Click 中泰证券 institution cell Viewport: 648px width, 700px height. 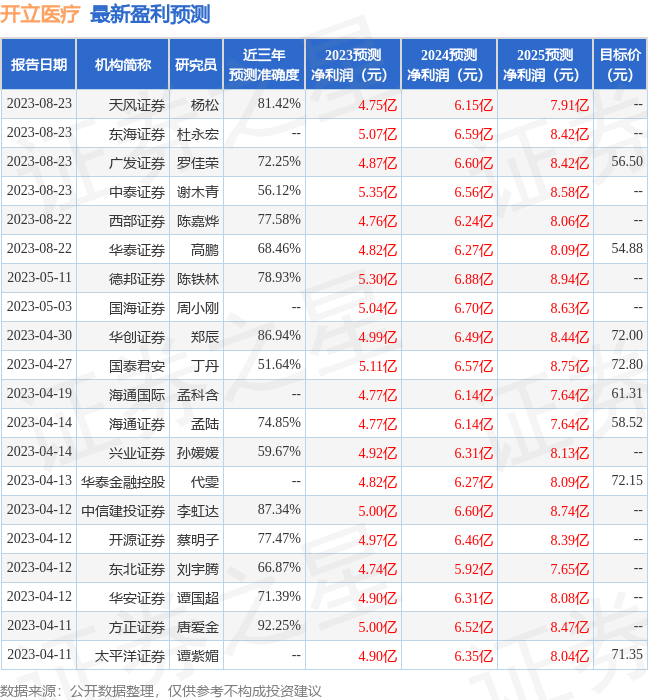coord(137,192)
